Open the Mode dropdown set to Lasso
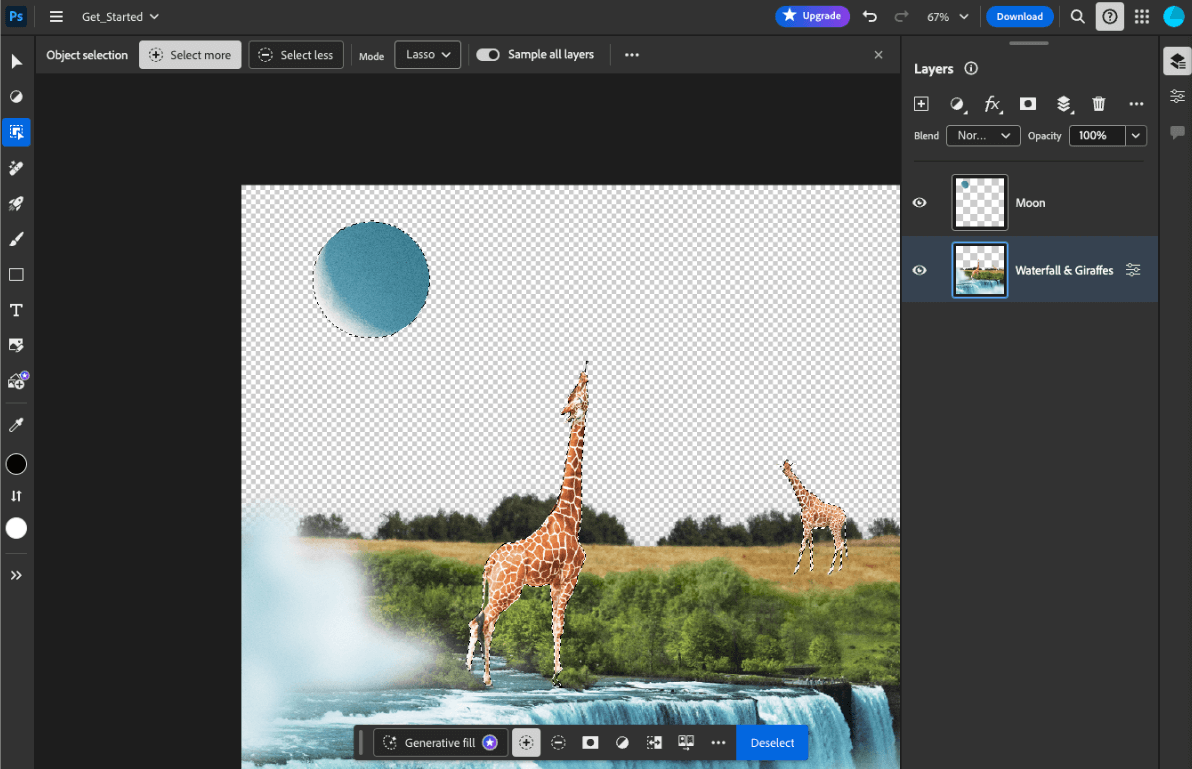Viewport: 1192px width, 769px height. click(427, 55)
